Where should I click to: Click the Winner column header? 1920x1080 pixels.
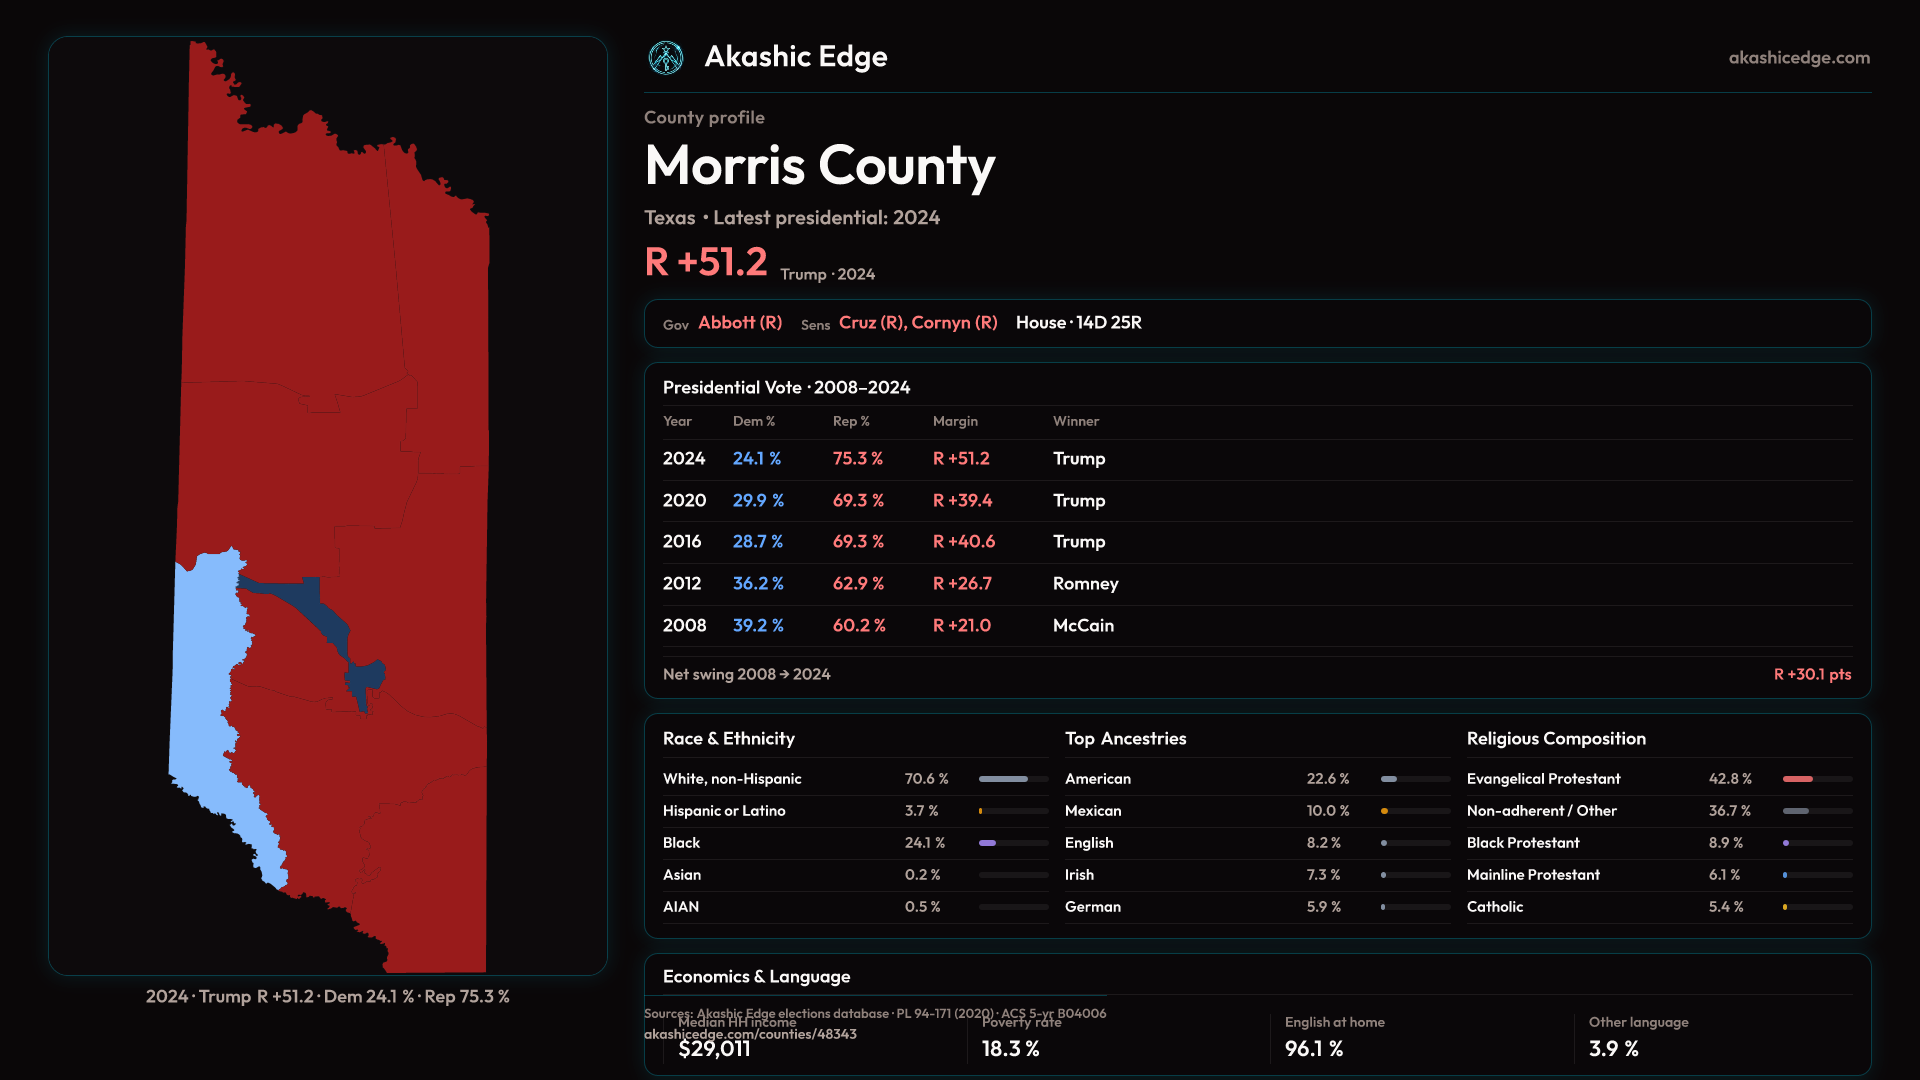click(x=1075, y=422)
